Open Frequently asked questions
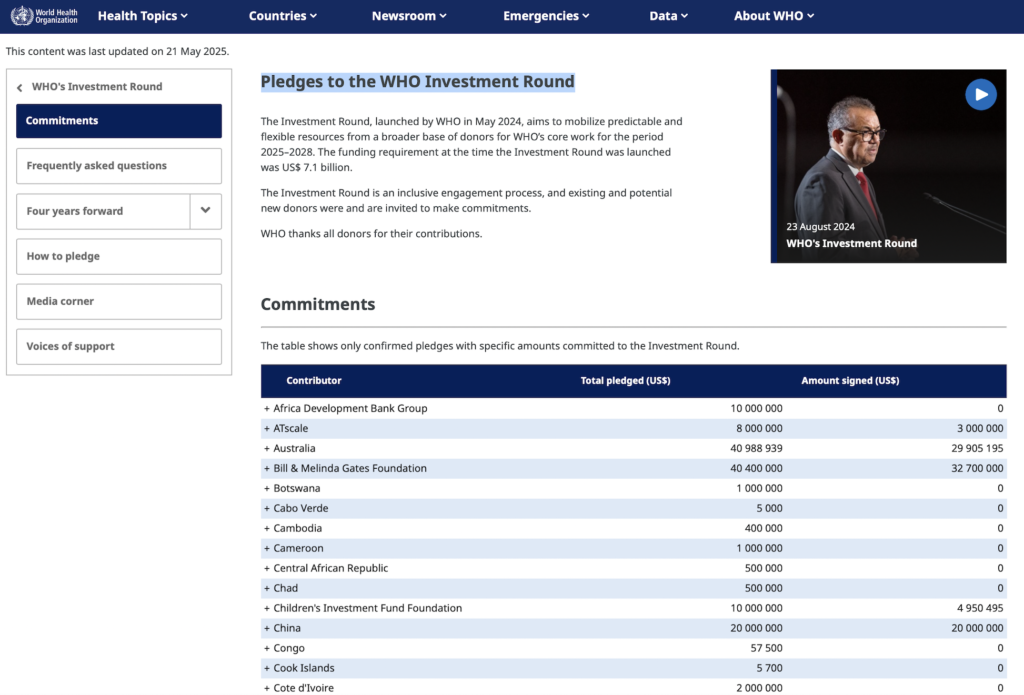Screen dimensions: 1024x695 pyautogui.click(x=119, y=166)
